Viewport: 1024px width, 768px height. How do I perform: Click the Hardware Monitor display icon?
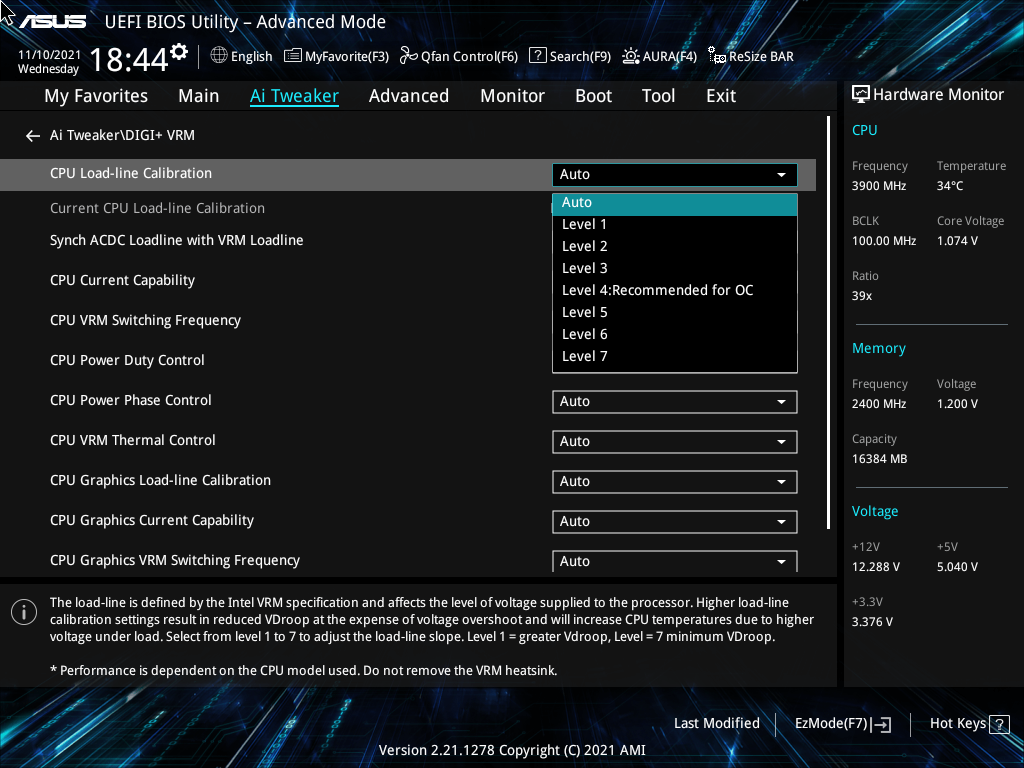pos(861,95)
